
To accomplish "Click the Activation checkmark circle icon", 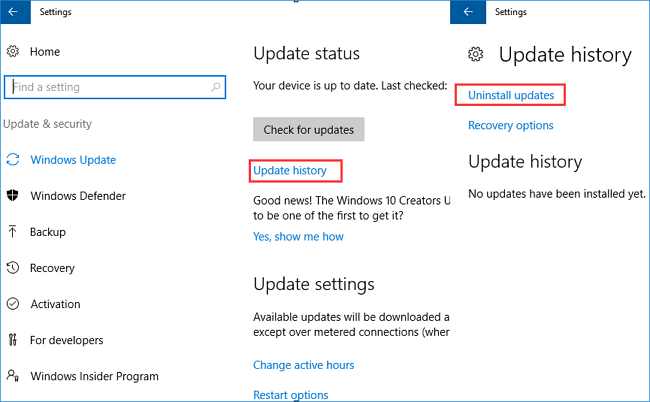I will click(13, 304).
